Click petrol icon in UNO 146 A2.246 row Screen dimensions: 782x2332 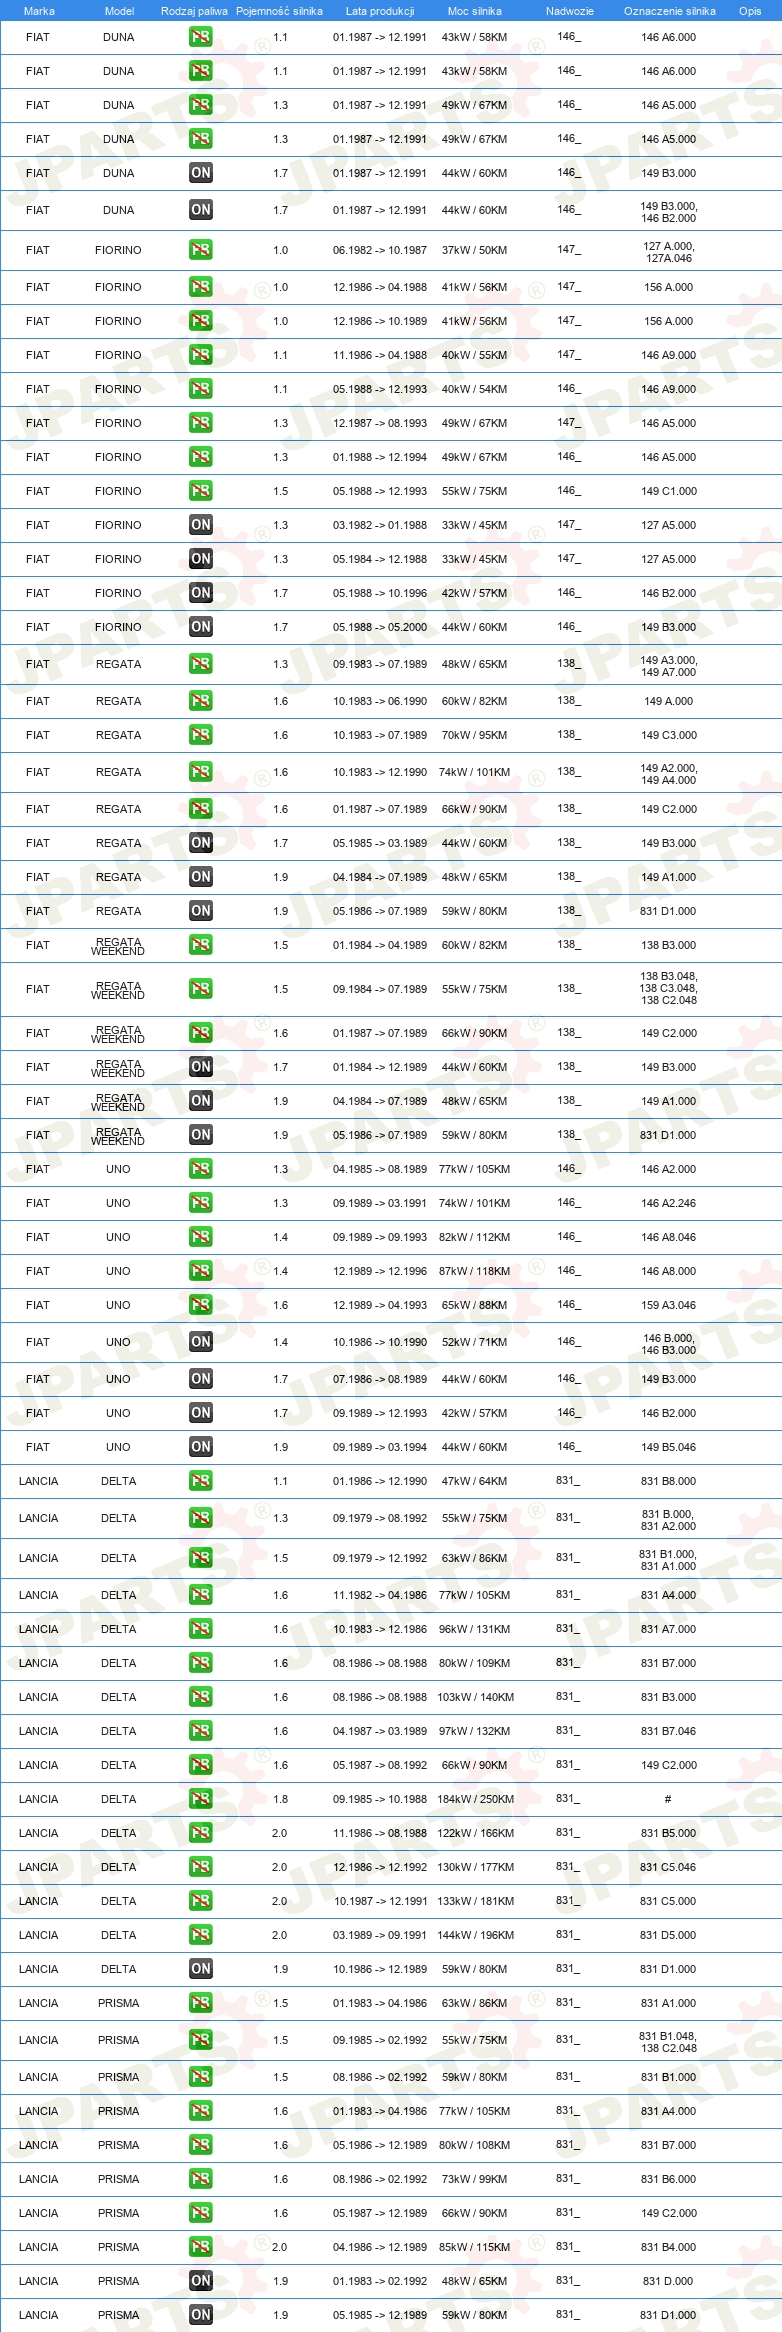click(x=201, y=1203)
